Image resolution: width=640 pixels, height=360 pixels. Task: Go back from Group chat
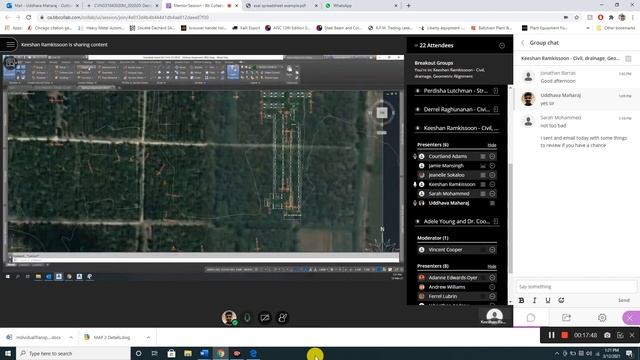coord(523,43)
